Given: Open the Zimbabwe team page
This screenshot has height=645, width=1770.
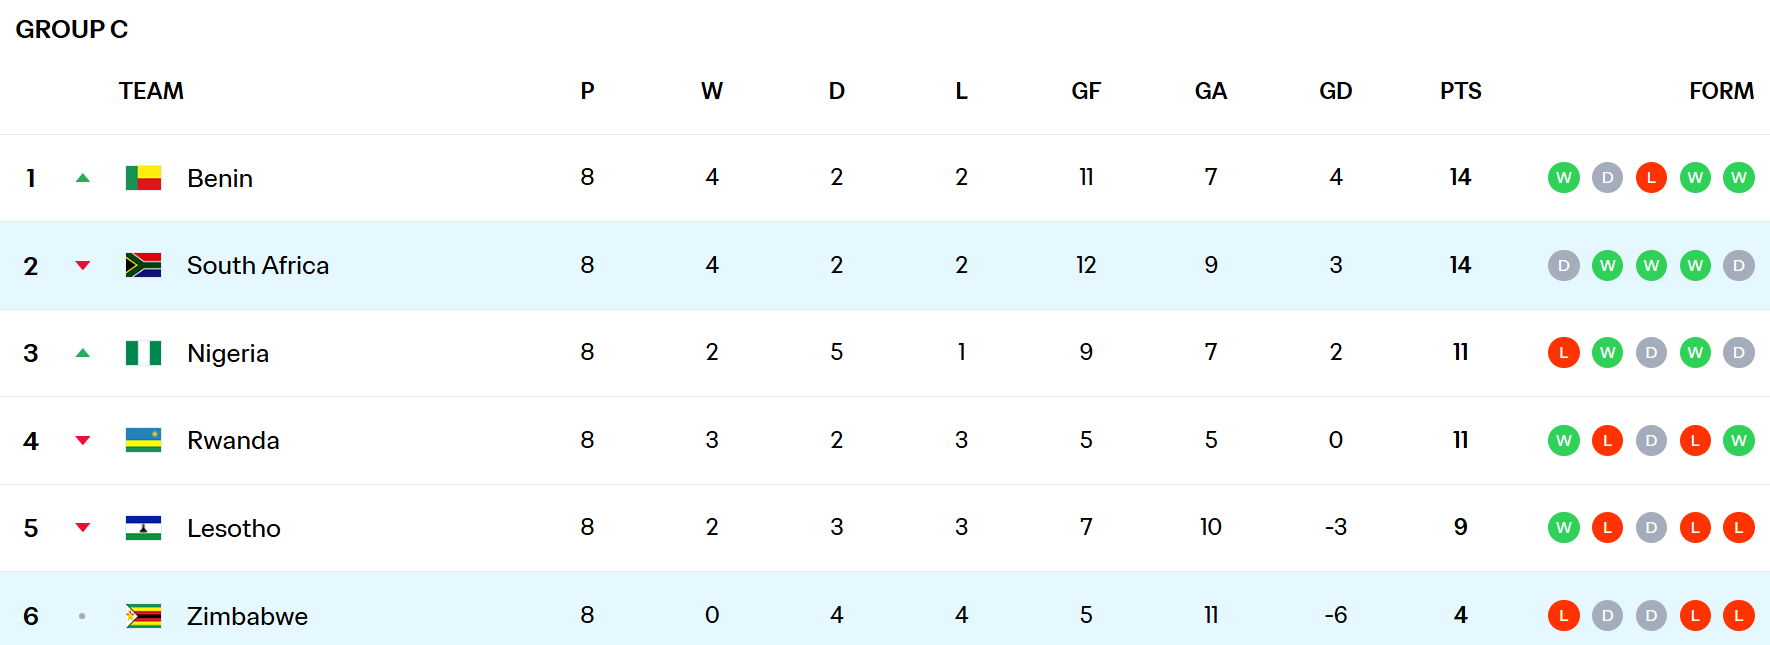Looking at the screenshot, I should pyautogui.click(x=247, y=616).
